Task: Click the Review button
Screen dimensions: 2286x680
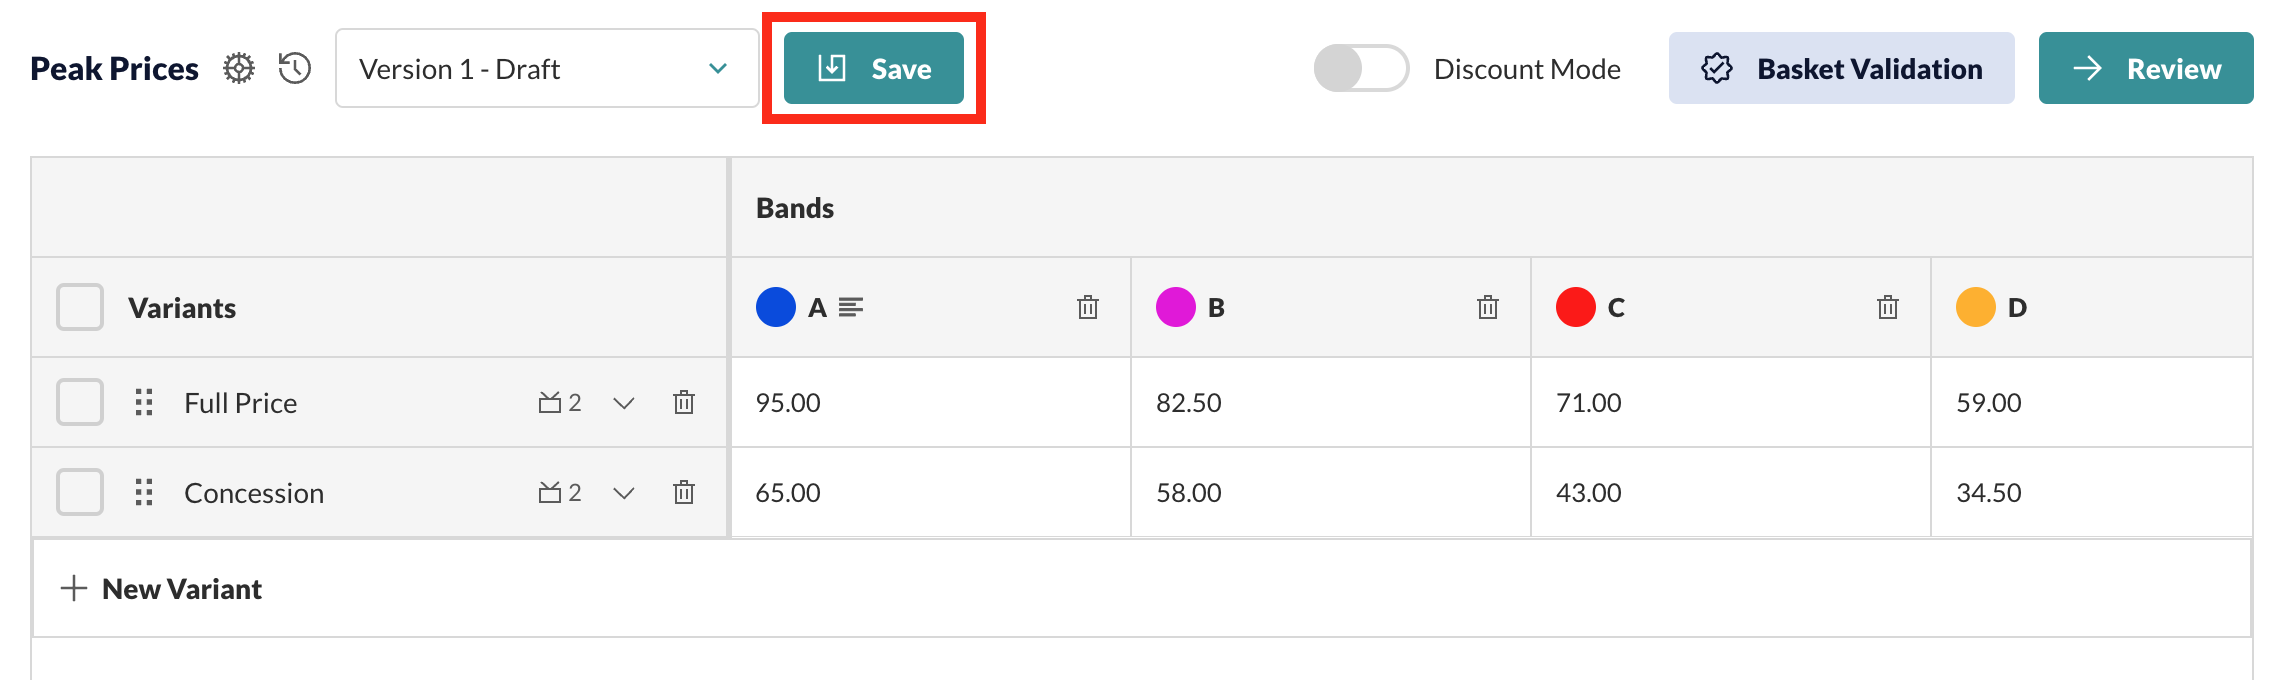Action: pos(2146,68)
